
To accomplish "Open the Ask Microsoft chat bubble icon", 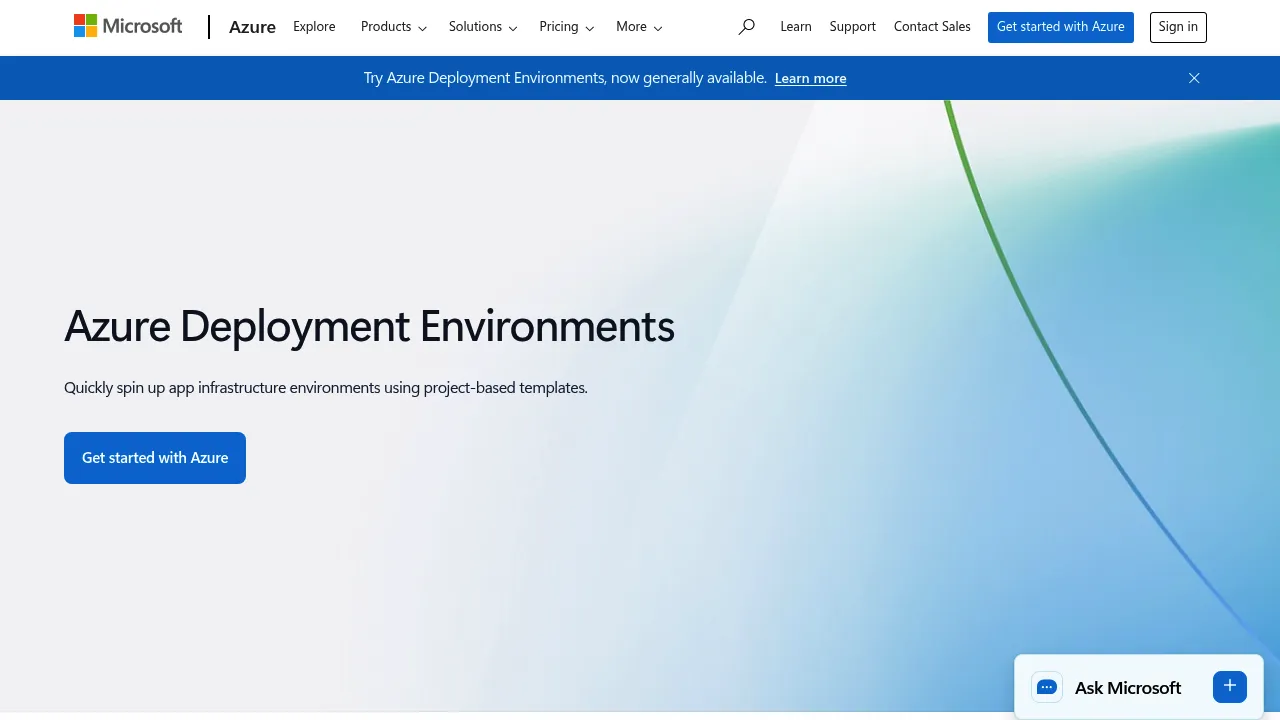I will pyautogui.click(x=1047, y=687).
